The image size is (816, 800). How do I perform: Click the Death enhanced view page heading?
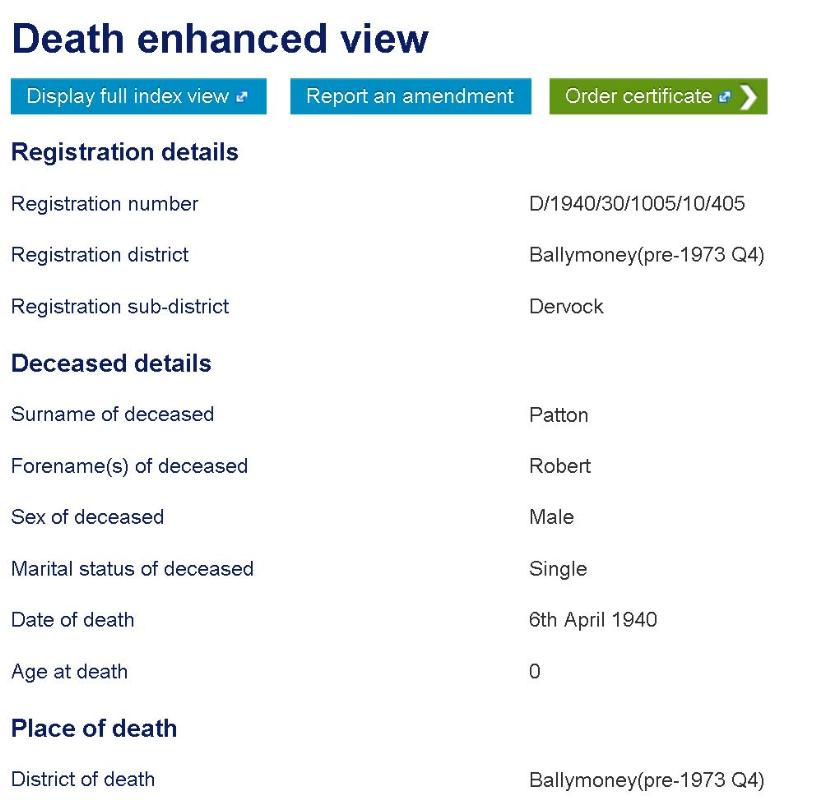(219, 38)
